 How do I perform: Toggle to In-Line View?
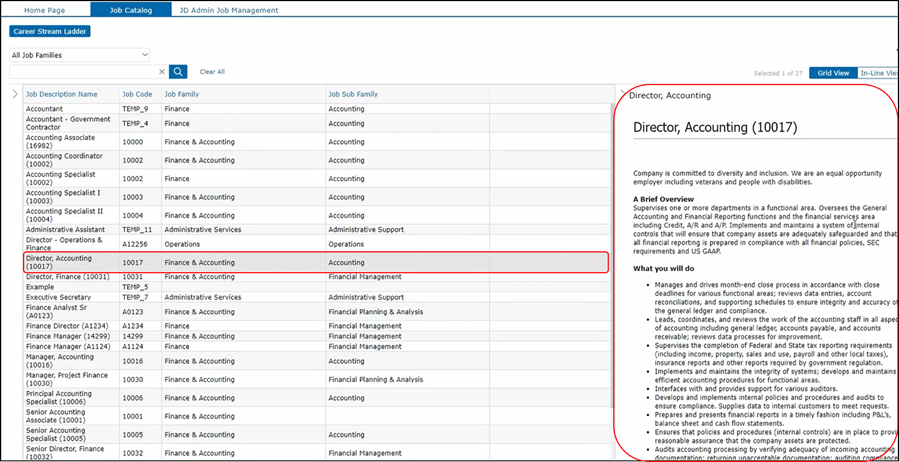click(x=878, y=73)
